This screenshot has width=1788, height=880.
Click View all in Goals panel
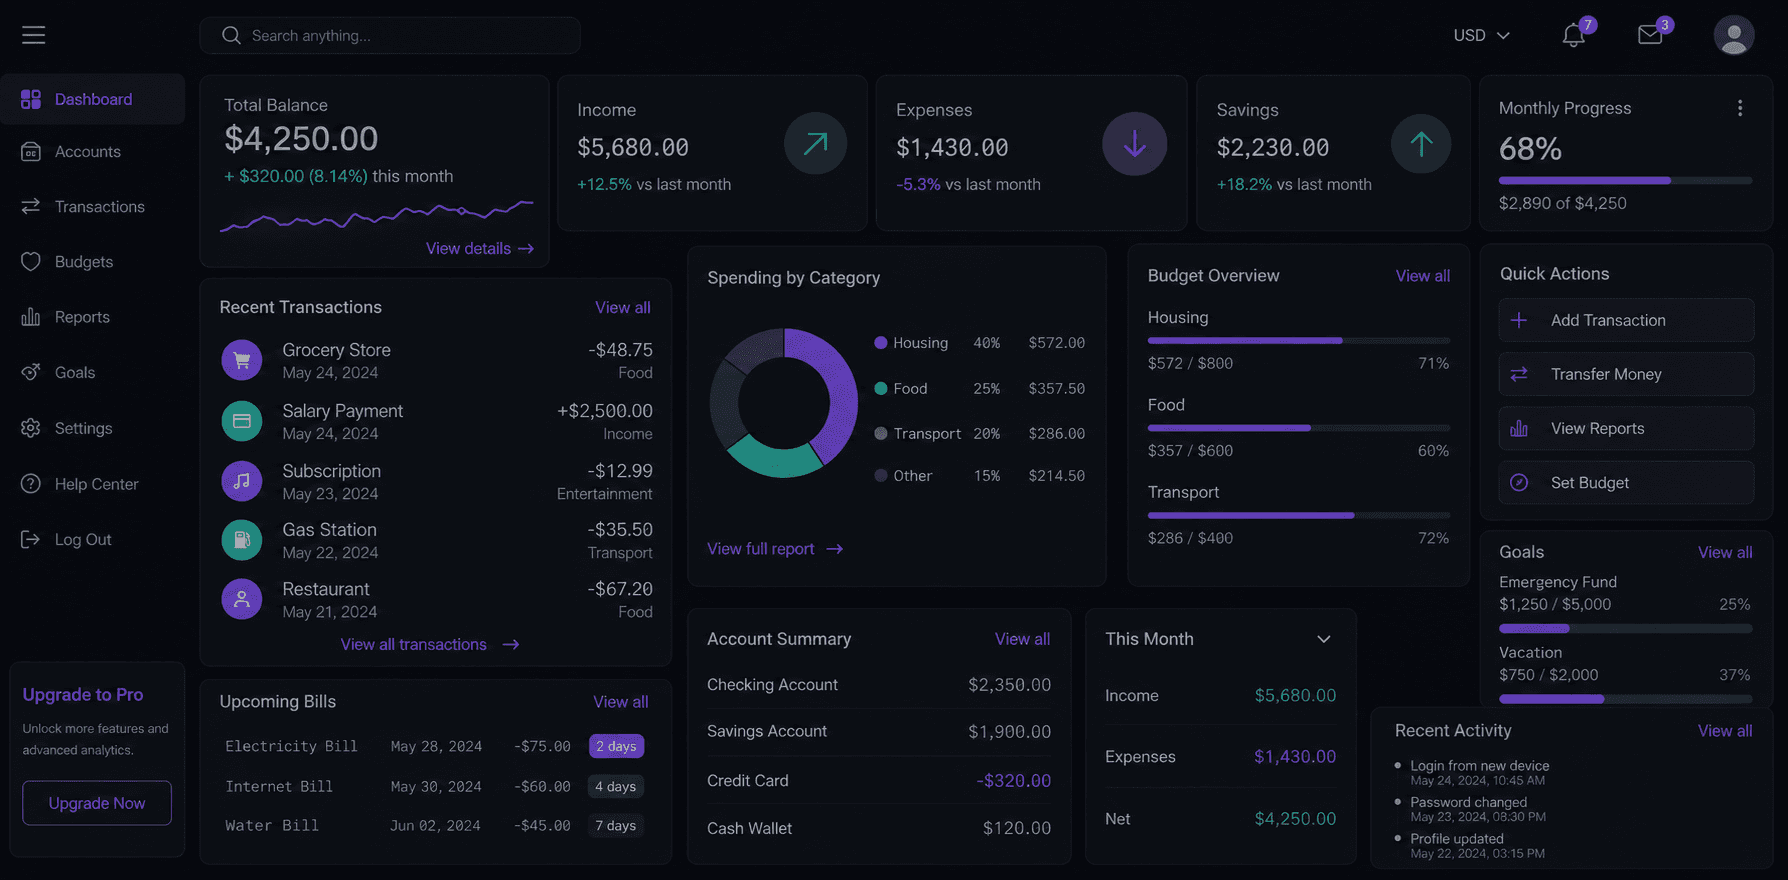pyautogui.click(x=1725, y=552)
